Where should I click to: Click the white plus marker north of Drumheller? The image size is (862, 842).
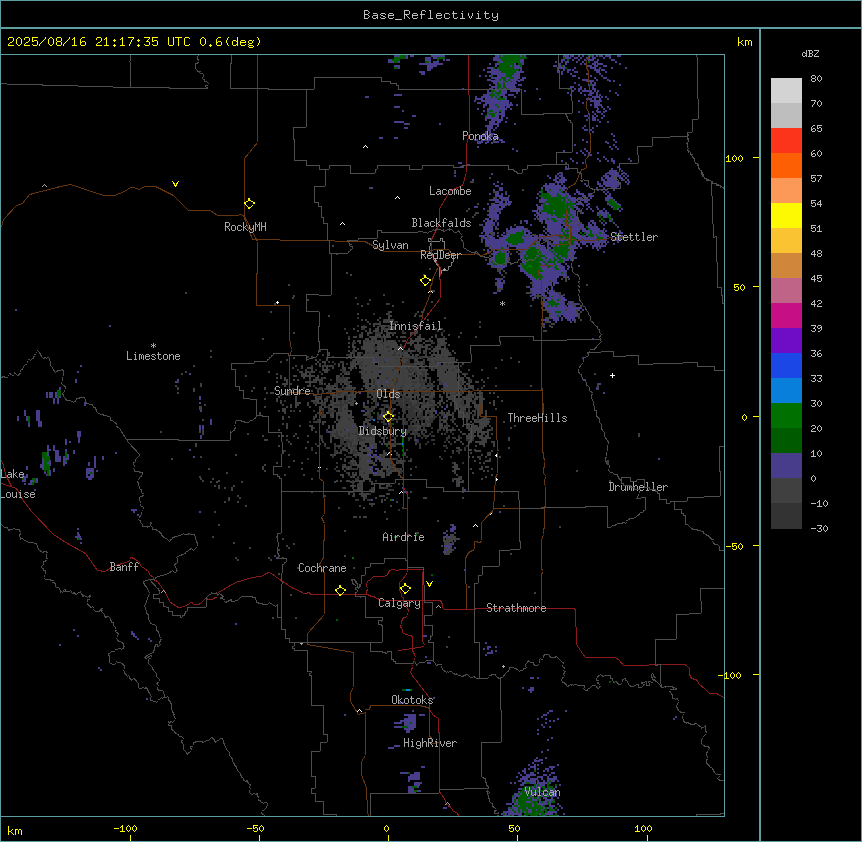[x=612, y=375]
